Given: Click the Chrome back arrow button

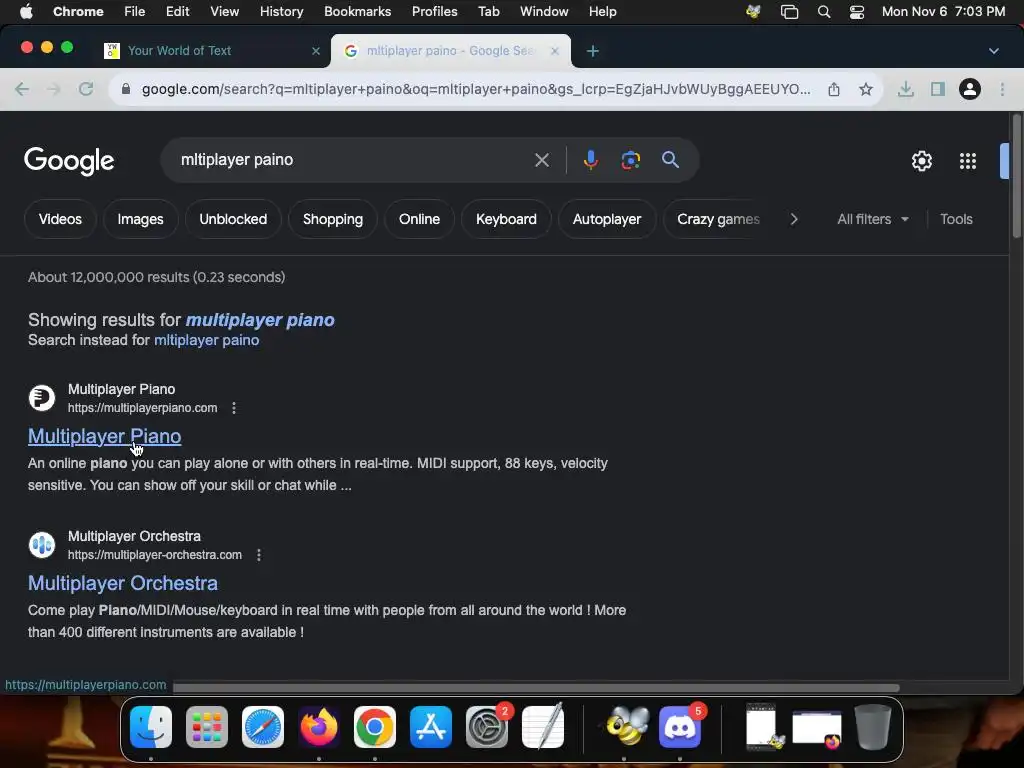Looking at the screenshot, I should pyautogui.click(x=22, y=89).
